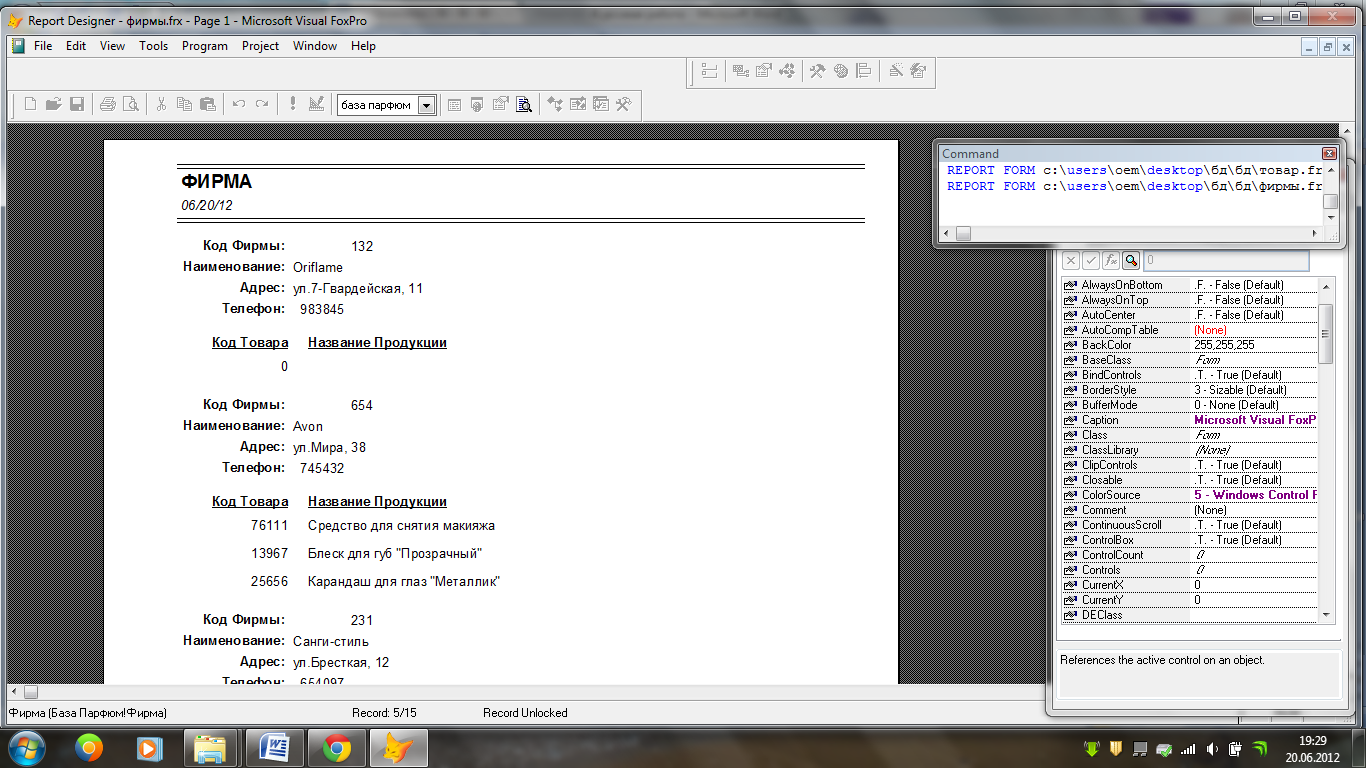Click the Copy toolbar icon
The image size is (1366, 768).
point(184,104)
